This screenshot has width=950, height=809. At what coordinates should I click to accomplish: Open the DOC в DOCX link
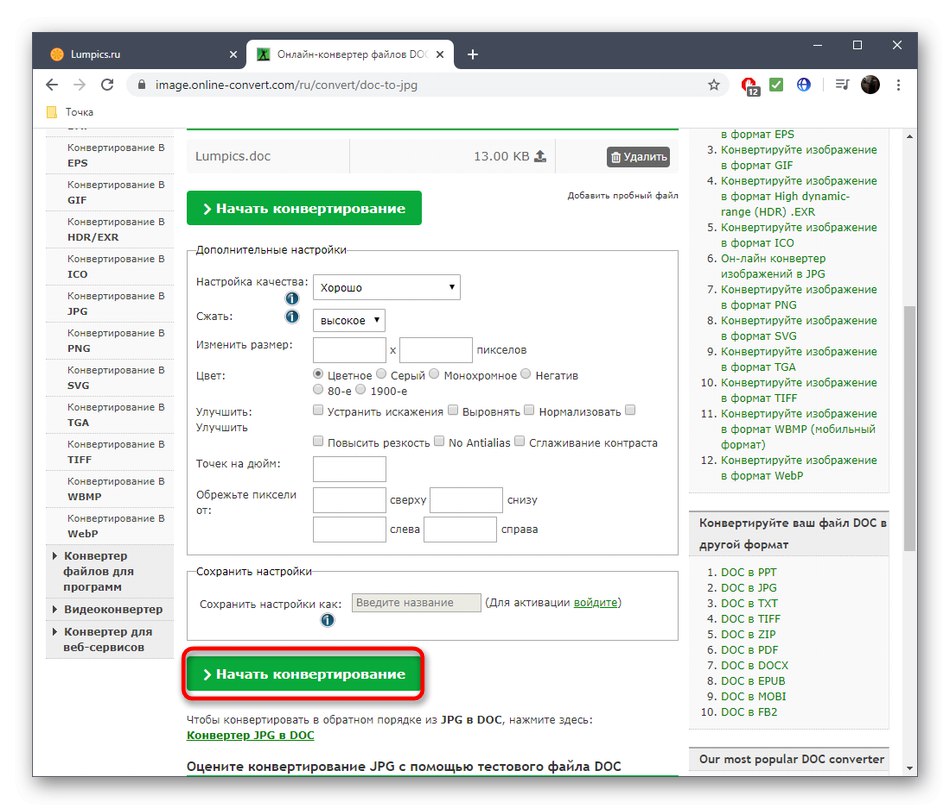[754, 665]
